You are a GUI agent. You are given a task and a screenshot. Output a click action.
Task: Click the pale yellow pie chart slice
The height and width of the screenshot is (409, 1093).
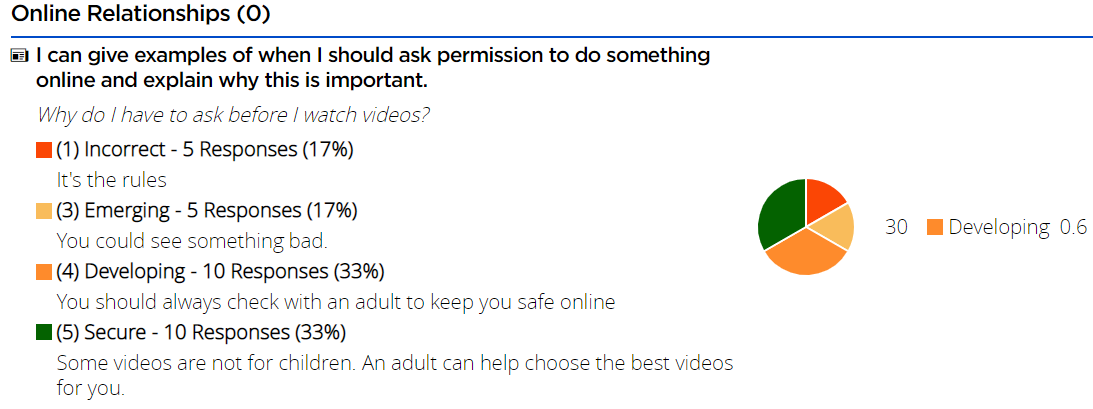point(836,227)
